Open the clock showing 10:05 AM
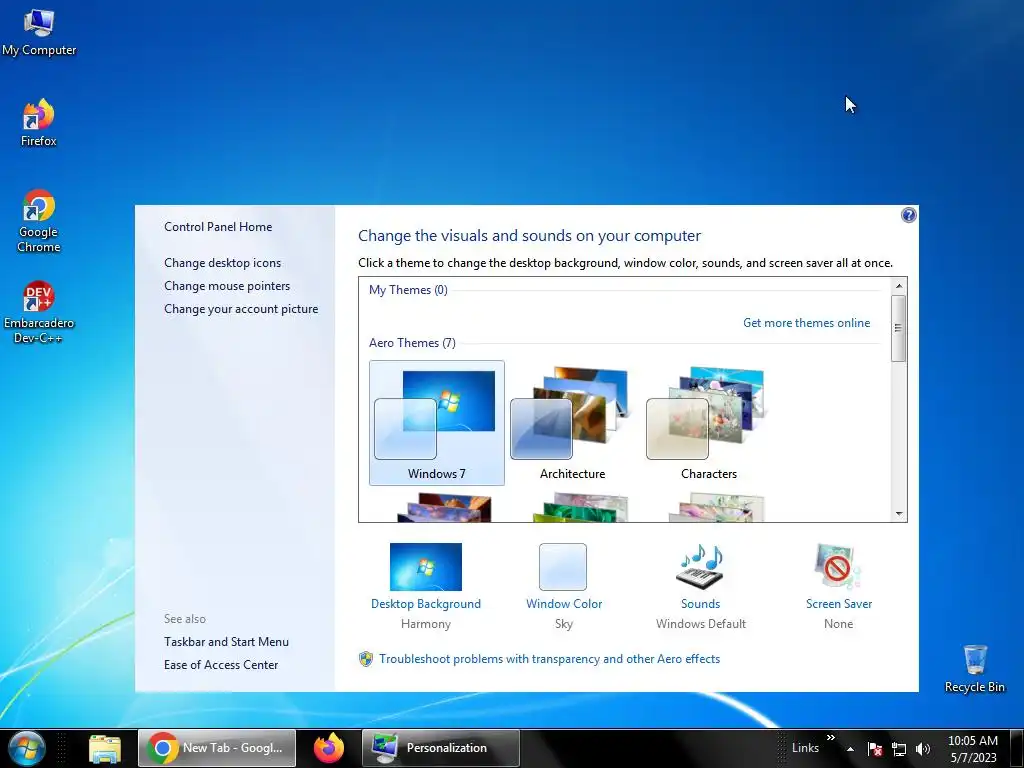Screen dimensions: 1024x768 (972, 748)
